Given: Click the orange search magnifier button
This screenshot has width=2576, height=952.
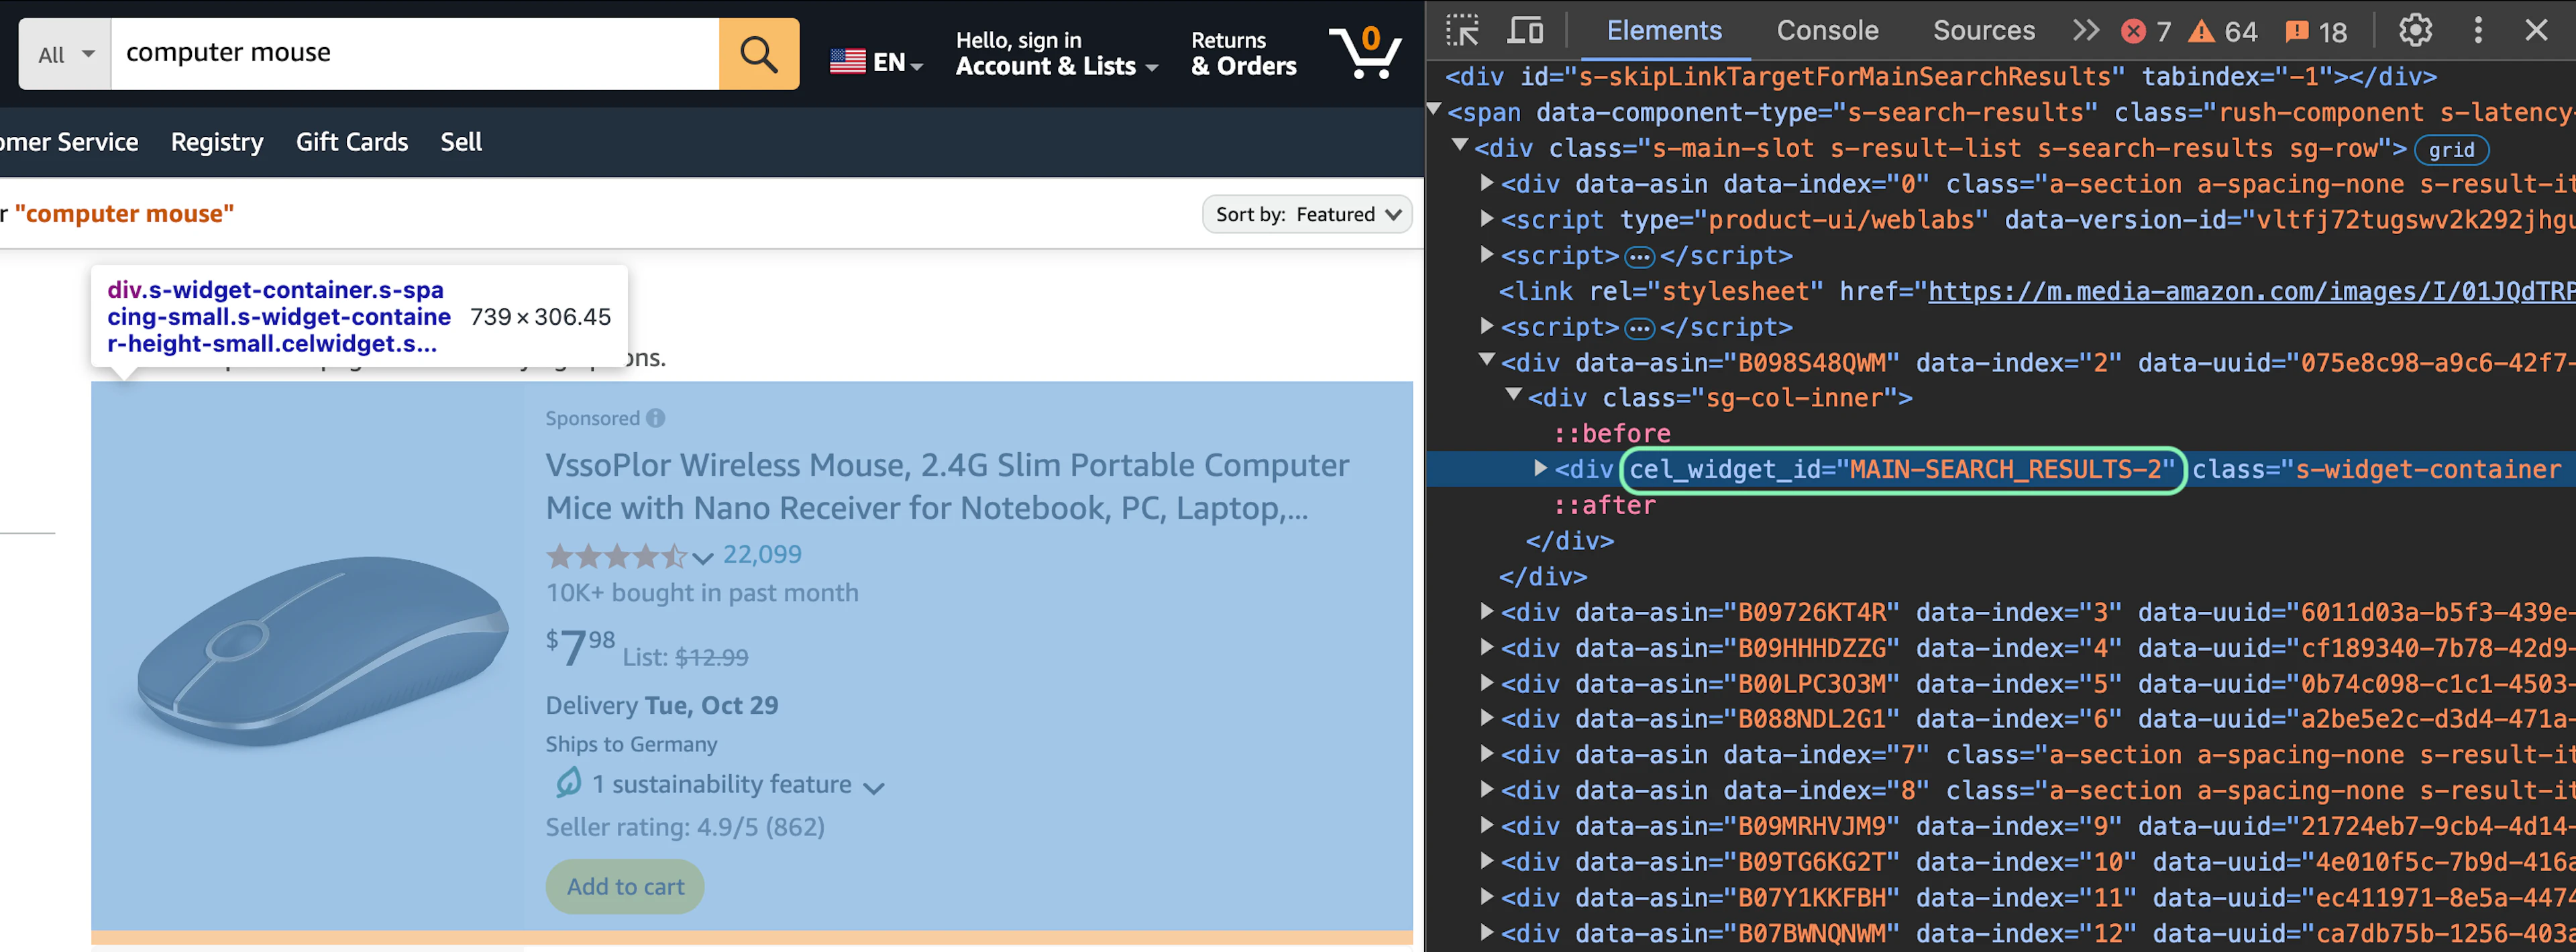Looking at the screenshot, I should pyautogui.click(x=758, y=54).
